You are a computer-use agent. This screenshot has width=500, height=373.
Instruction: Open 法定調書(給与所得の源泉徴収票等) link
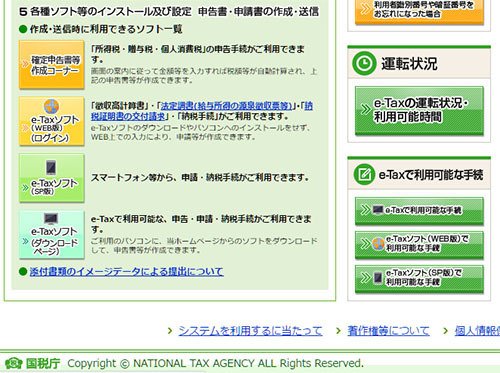pyautogui.click(x=226, y=106)
